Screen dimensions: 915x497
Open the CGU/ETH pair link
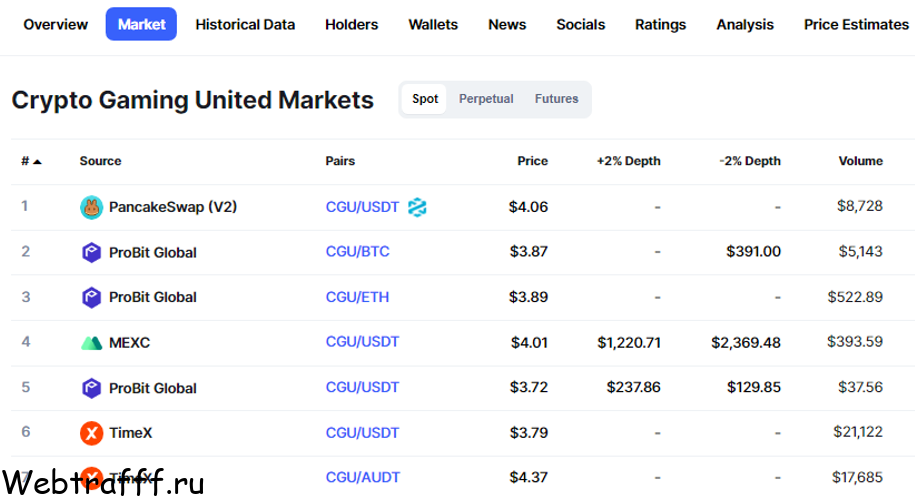pos(357,297)
